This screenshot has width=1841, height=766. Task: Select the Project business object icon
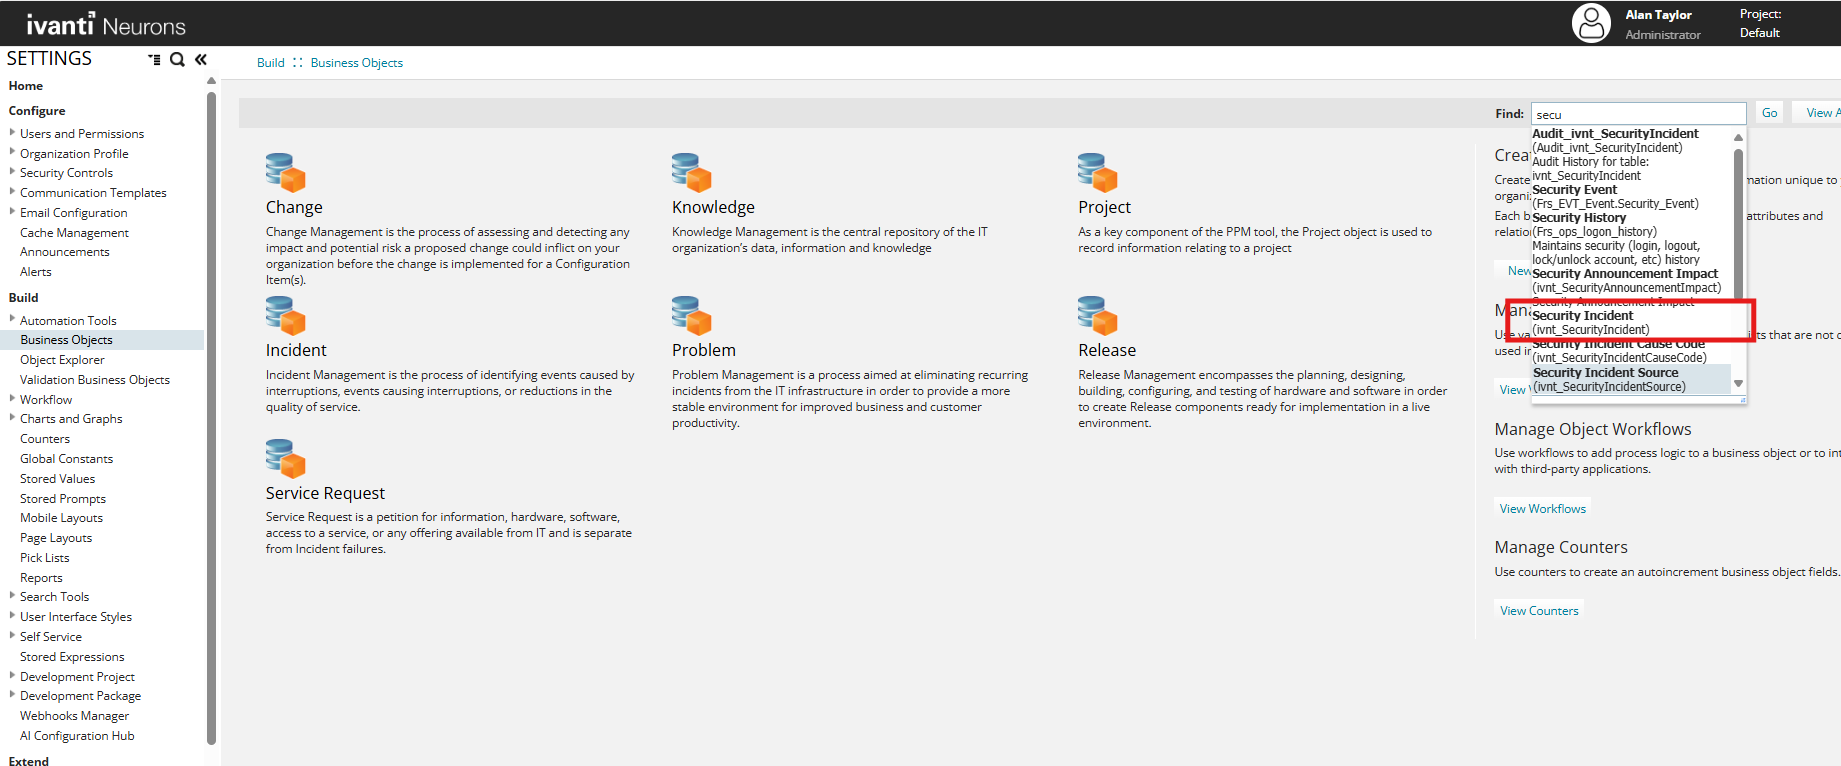tap(1097, 172)
